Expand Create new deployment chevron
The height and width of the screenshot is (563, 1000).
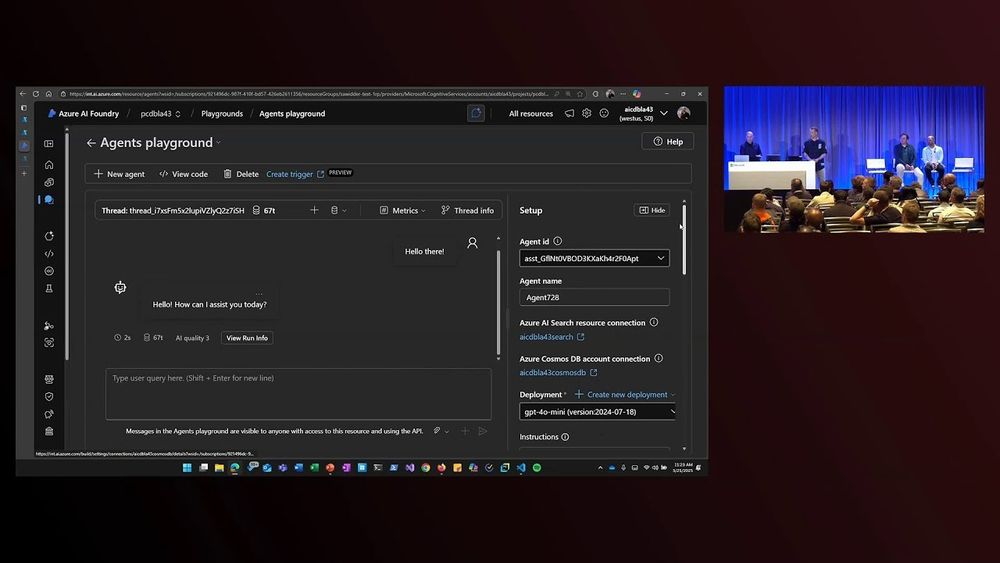tap(673, 395)
